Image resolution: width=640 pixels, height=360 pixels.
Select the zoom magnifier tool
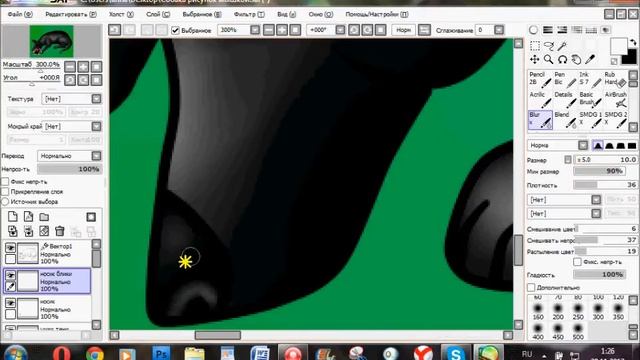549,60
